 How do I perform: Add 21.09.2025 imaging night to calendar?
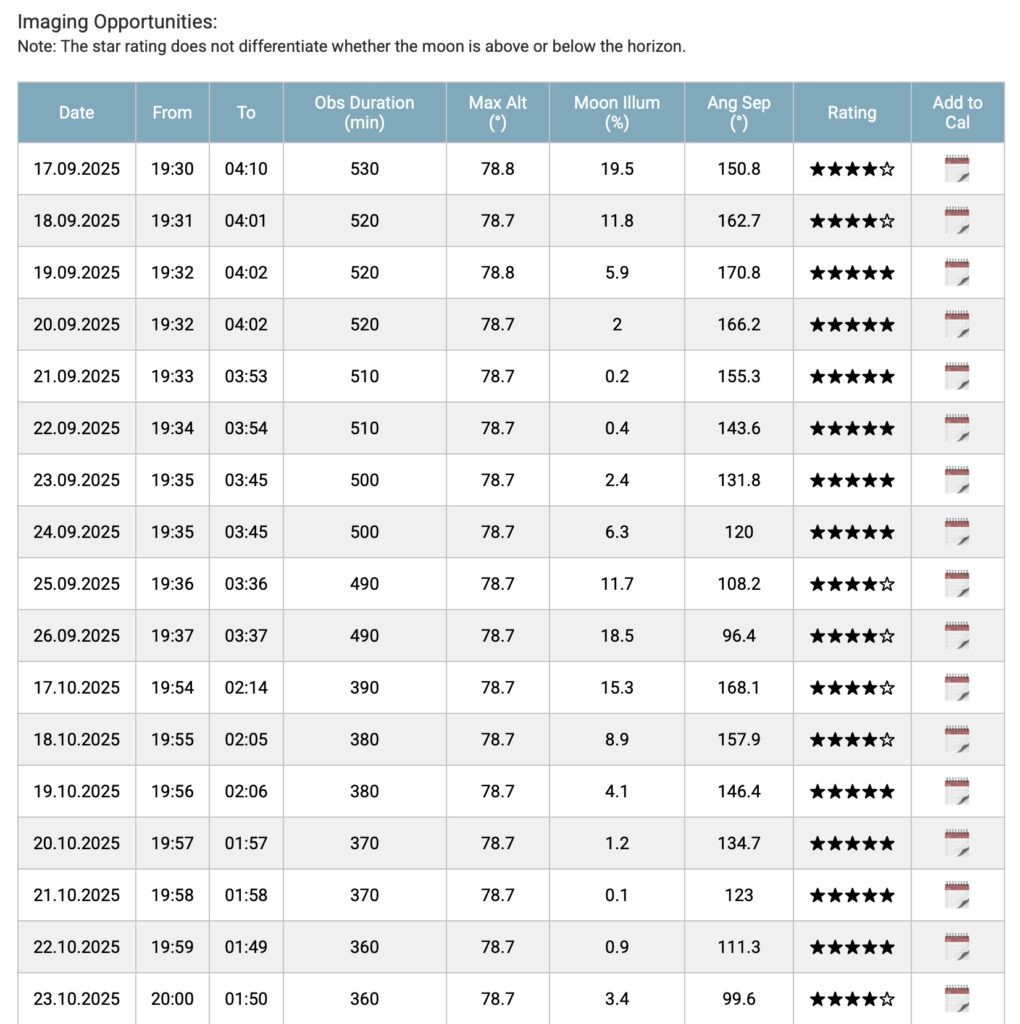click(957, 377)
